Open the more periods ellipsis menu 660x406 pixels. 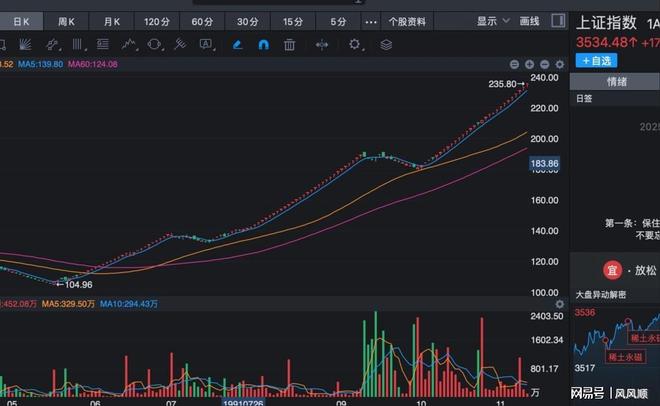371,20
